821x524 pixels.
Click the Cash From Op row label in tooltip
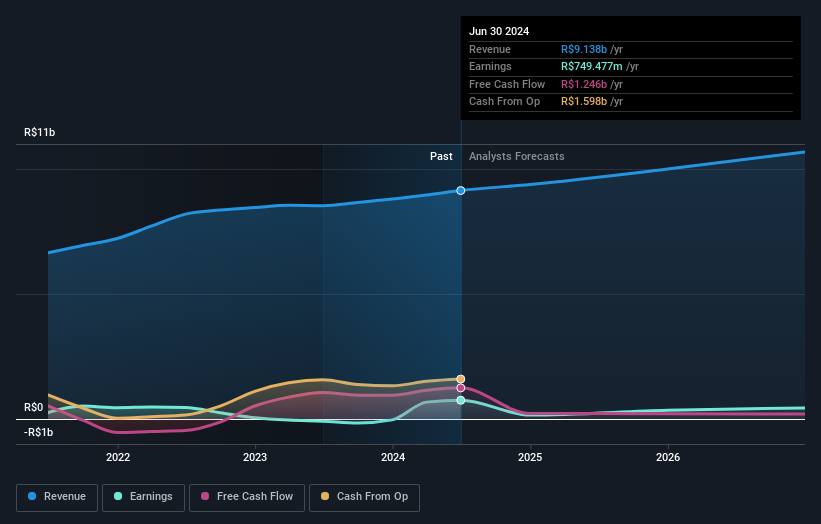[x=504, y=102]
